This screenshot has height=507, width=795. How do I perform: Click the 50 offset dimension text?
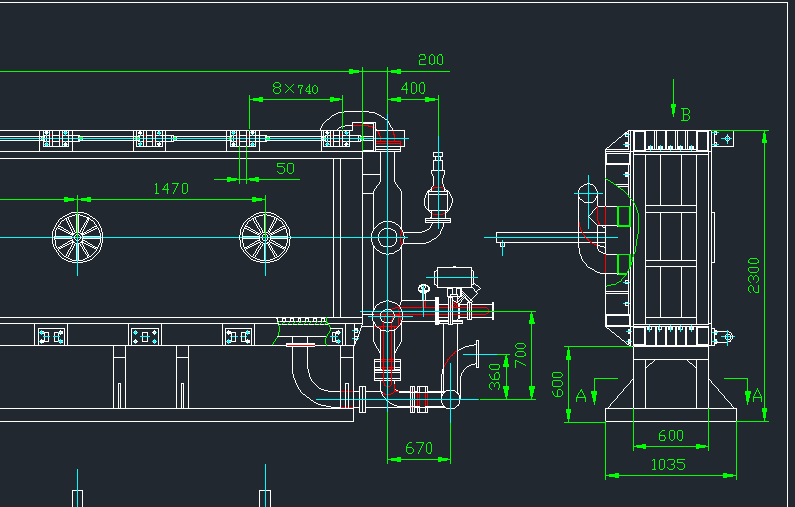pyautogui.click(x=285, y=168)
